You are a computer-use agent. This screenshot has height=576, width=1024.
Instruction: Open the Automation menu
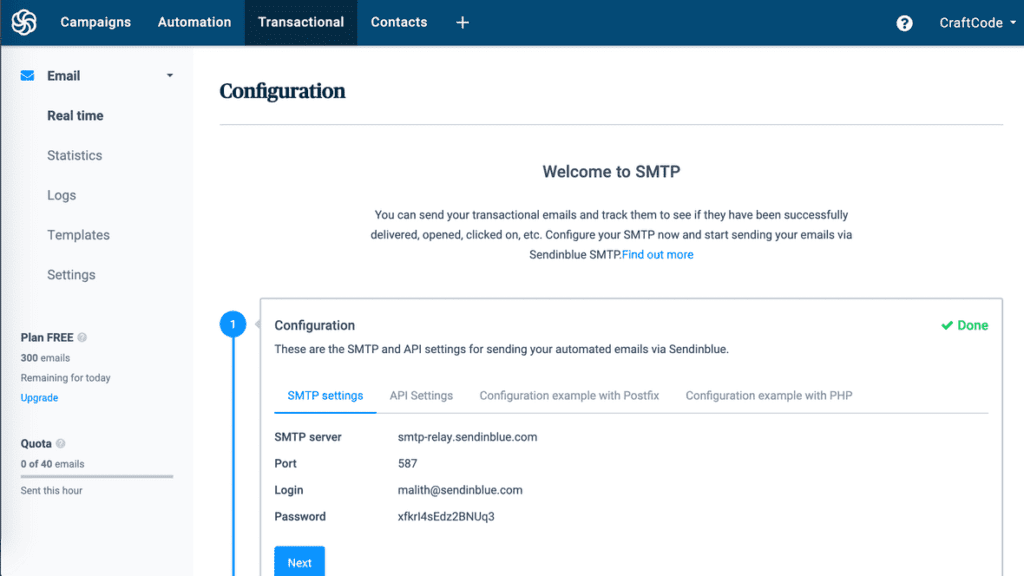195,22
